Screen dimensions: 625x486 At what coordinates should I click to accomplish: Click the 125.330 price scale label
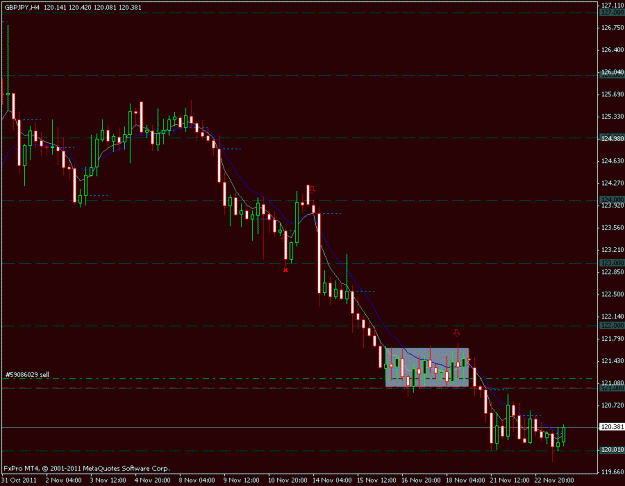click(x=612, y=117)
